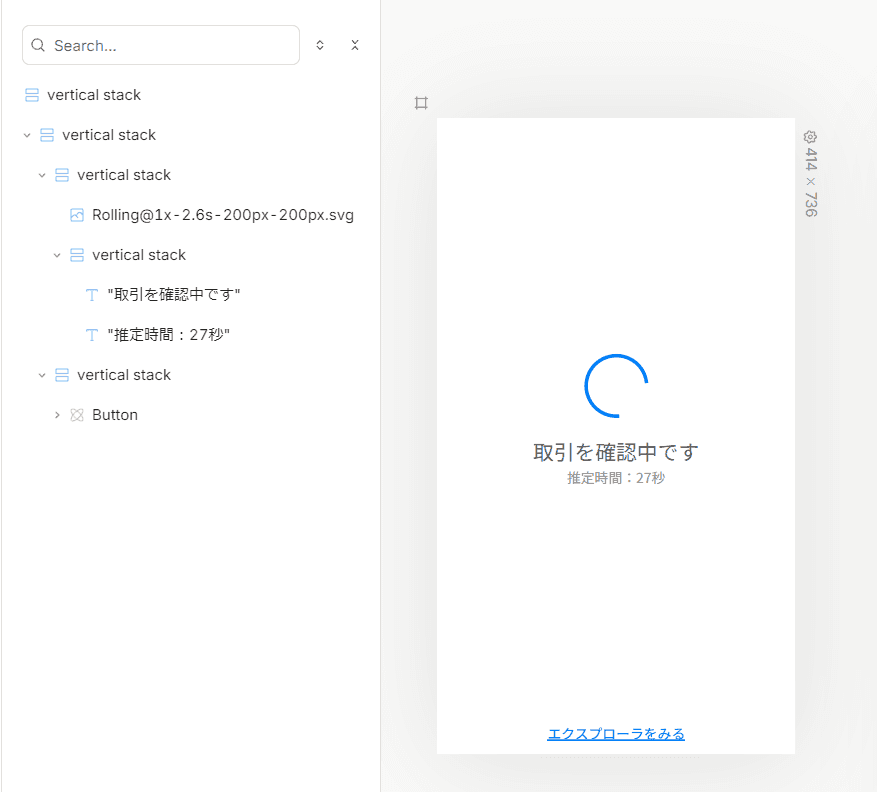Image resolution: width=877 pixels, height=792 pixels.
Task: Click the frame icon above the canvas
Action: [421, 103]
